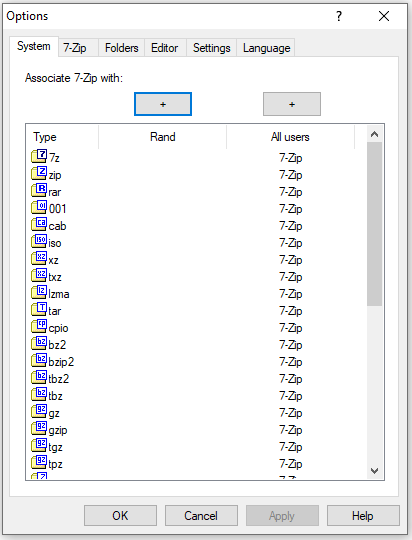Click the zip file type icon
The width and height of the screenshot is (412, 540).
(39, 173)
